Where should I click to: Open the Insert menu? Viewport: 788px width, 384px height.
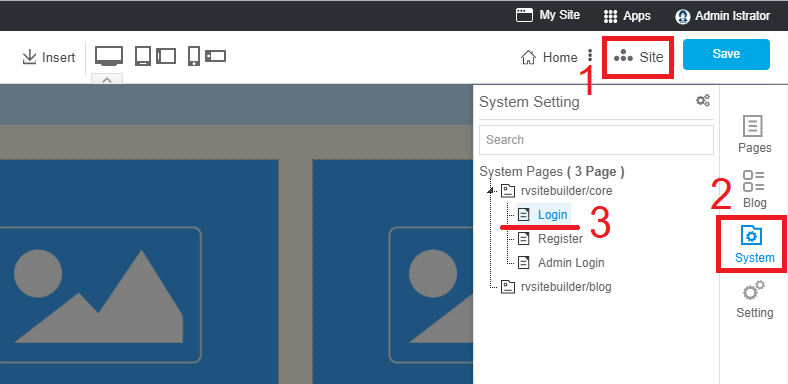pyautogui.click(x=49, y=57)
